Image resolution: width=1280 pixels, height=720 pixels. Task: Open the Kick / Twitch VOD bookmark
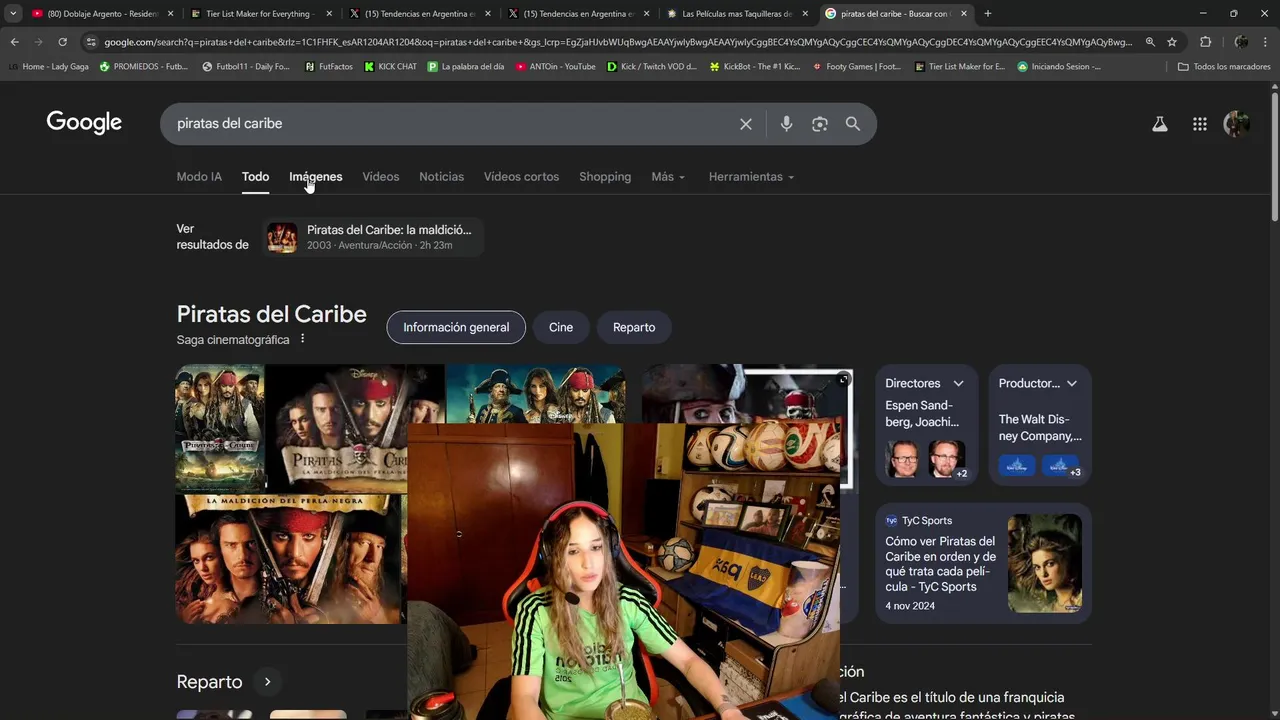point(652,67)
